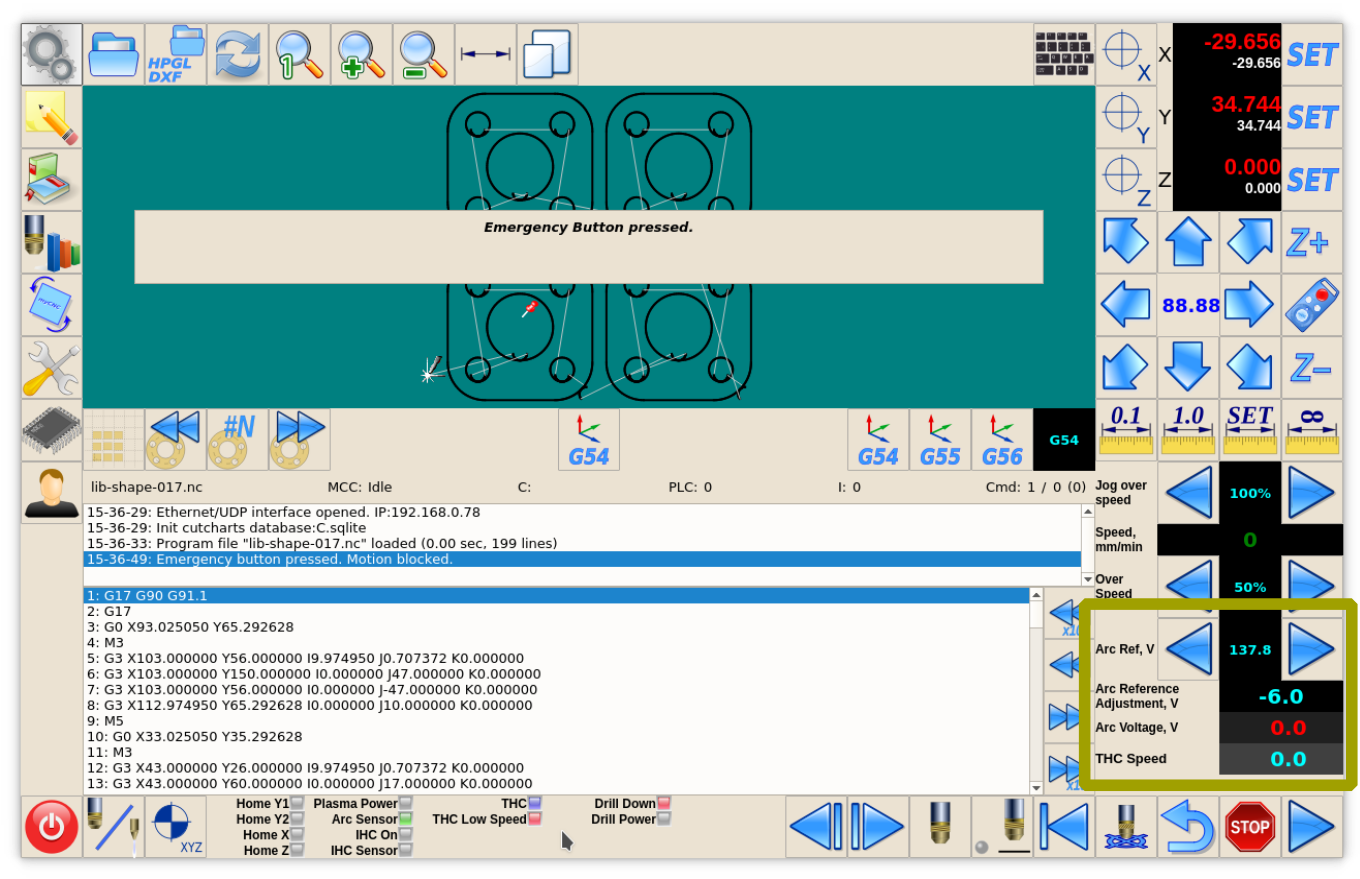The image size is (1360, 879).
Task: Open a file with the folder icon
Action: coord(113,54)
